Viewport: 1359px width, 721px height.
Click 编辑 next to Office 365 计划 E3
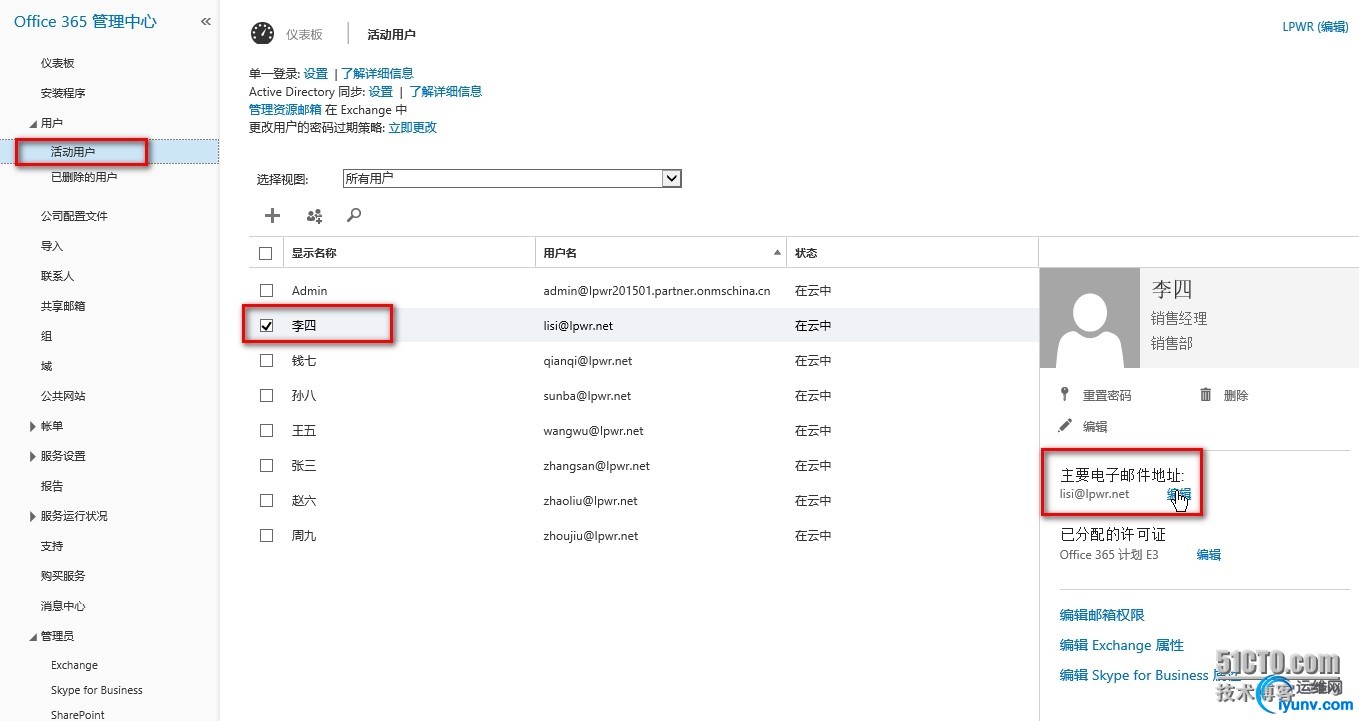(1209, 554)
